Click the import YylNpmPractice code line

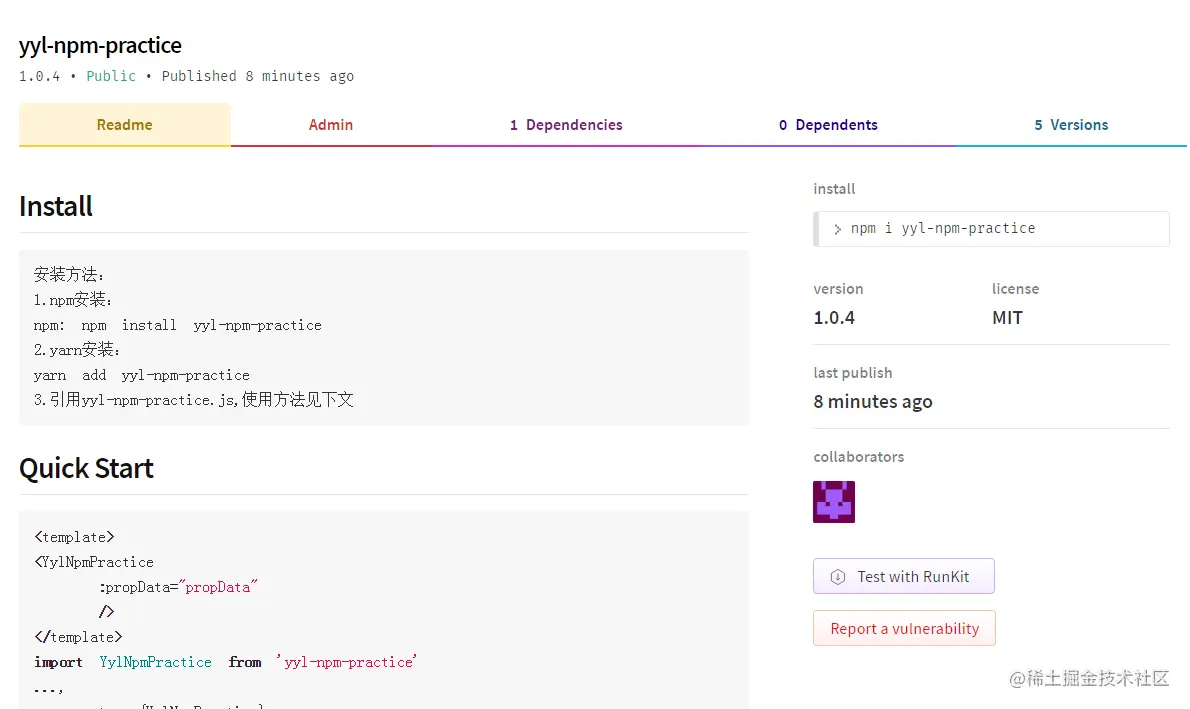pos(225,662)
